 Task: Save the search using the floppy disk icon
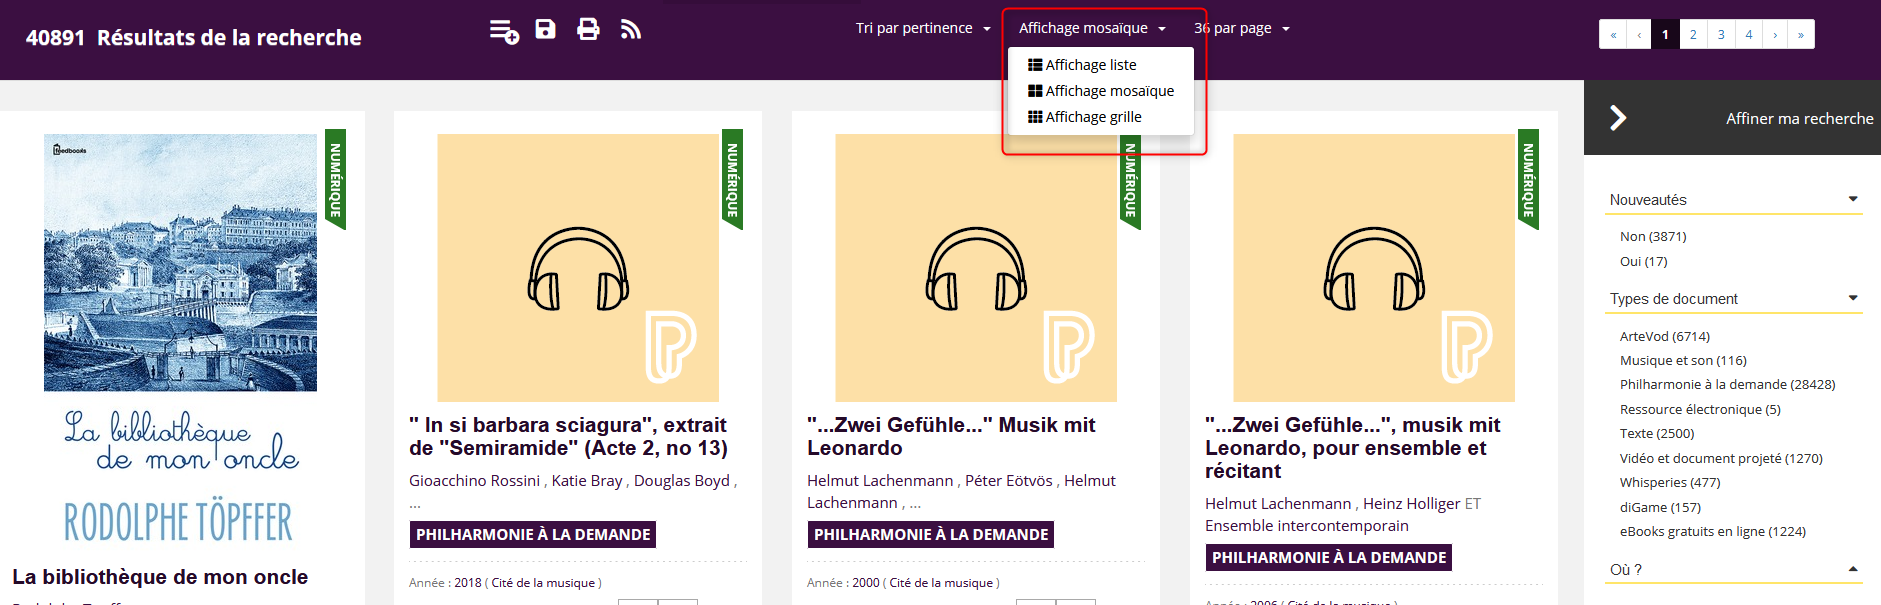coord(545,29)
